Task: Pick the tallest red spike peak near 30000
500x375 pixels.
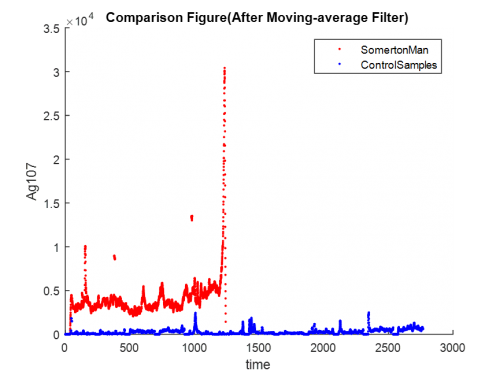Action: tap(225, 69)
